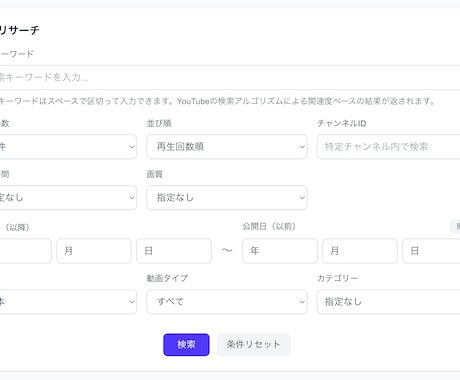
Task: Click the カテゴリー label
Action: [338, 278]
